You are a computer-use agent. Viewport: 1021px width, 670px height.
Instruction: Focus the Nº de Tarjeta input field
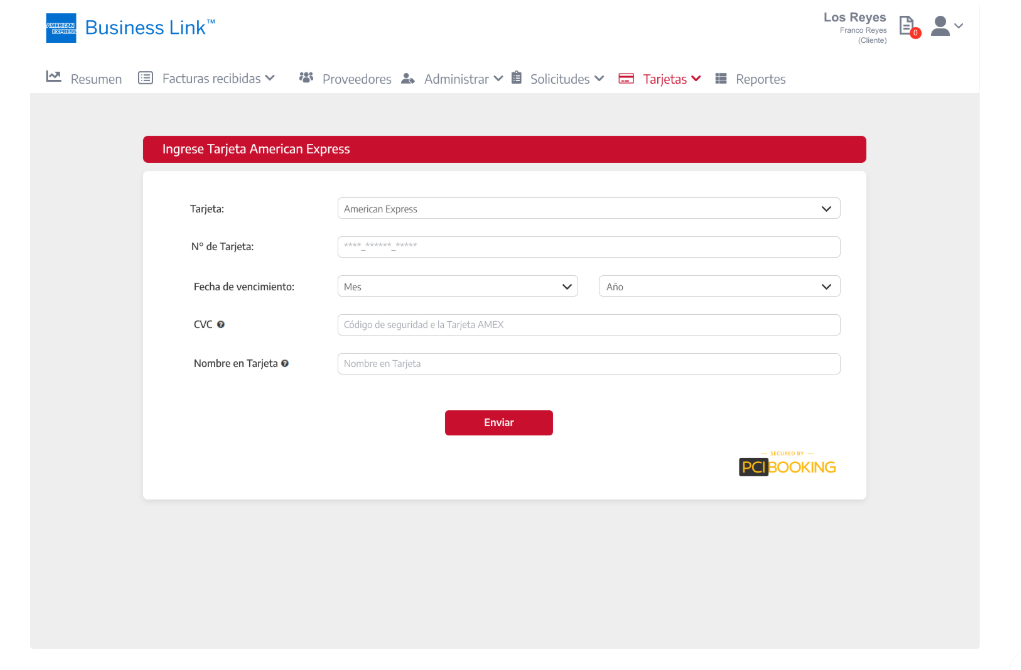(x=588, y=247)
